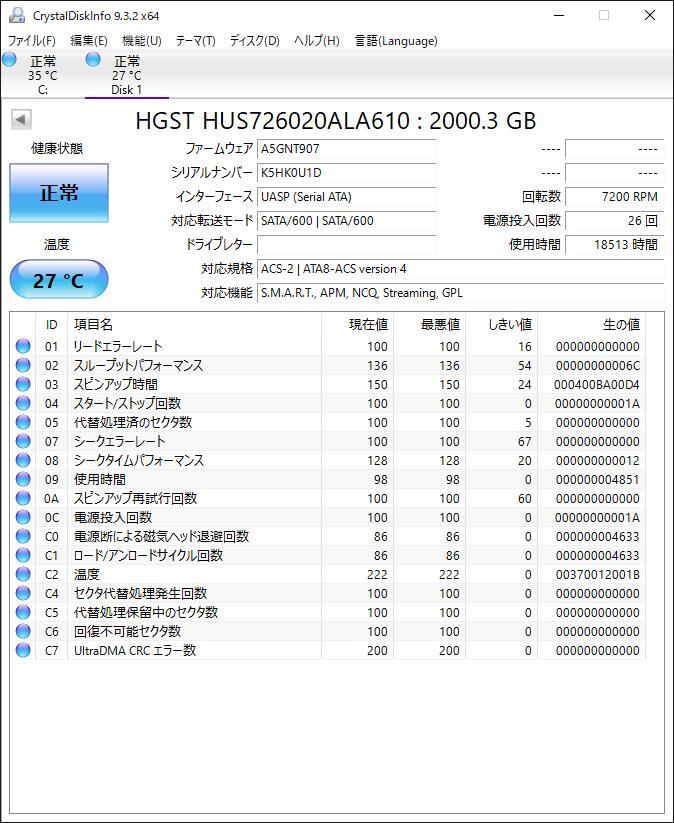Click status orb of row 07 シークエラーレート
The width and height of the screenshot is (674, 823).
[23, 441]
